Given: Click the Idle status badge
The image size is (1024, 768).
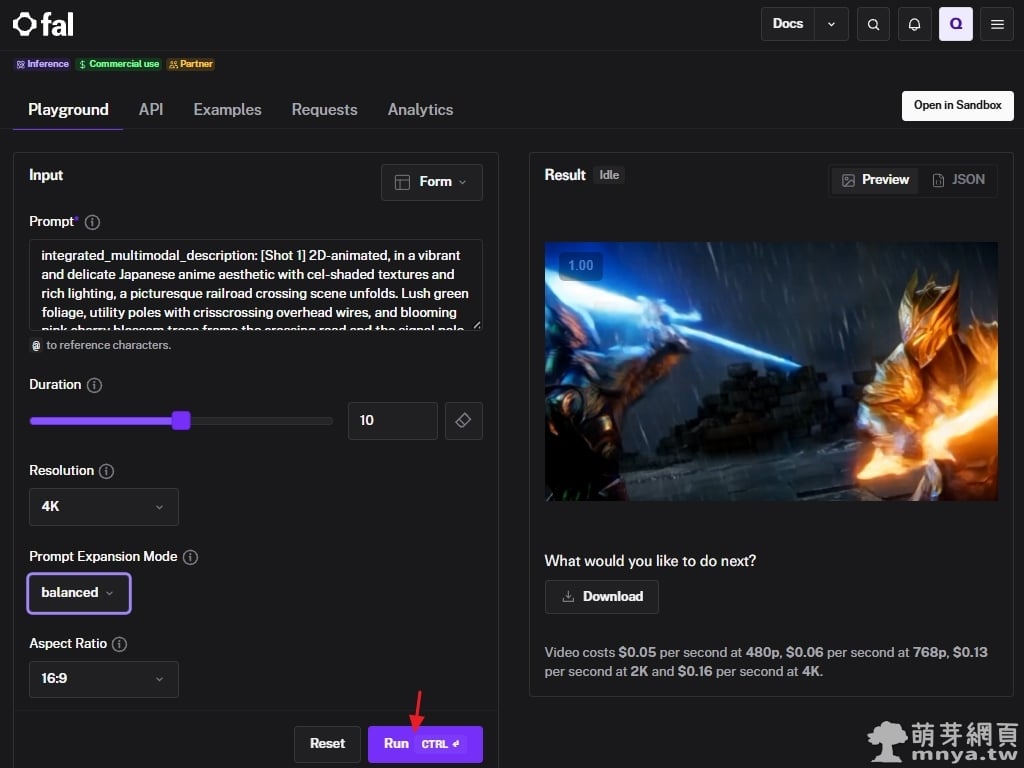Looking at the screenshot, I should click(609, 175).
